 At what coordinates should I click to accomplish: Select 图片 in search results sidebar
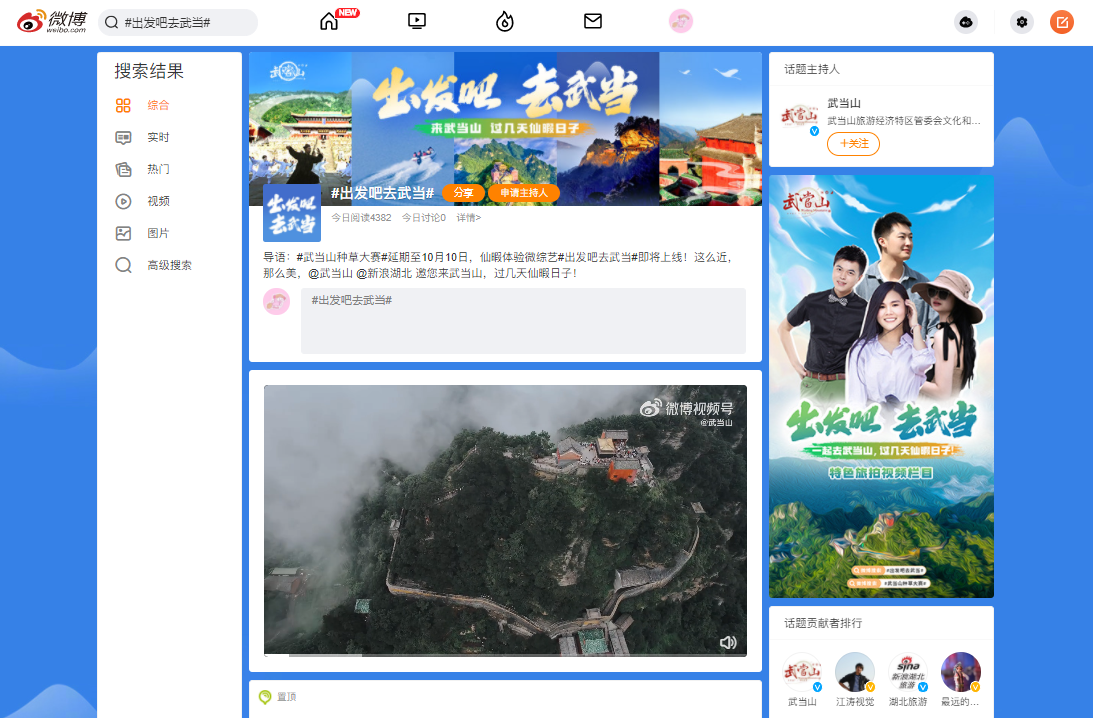pos(158,234)
